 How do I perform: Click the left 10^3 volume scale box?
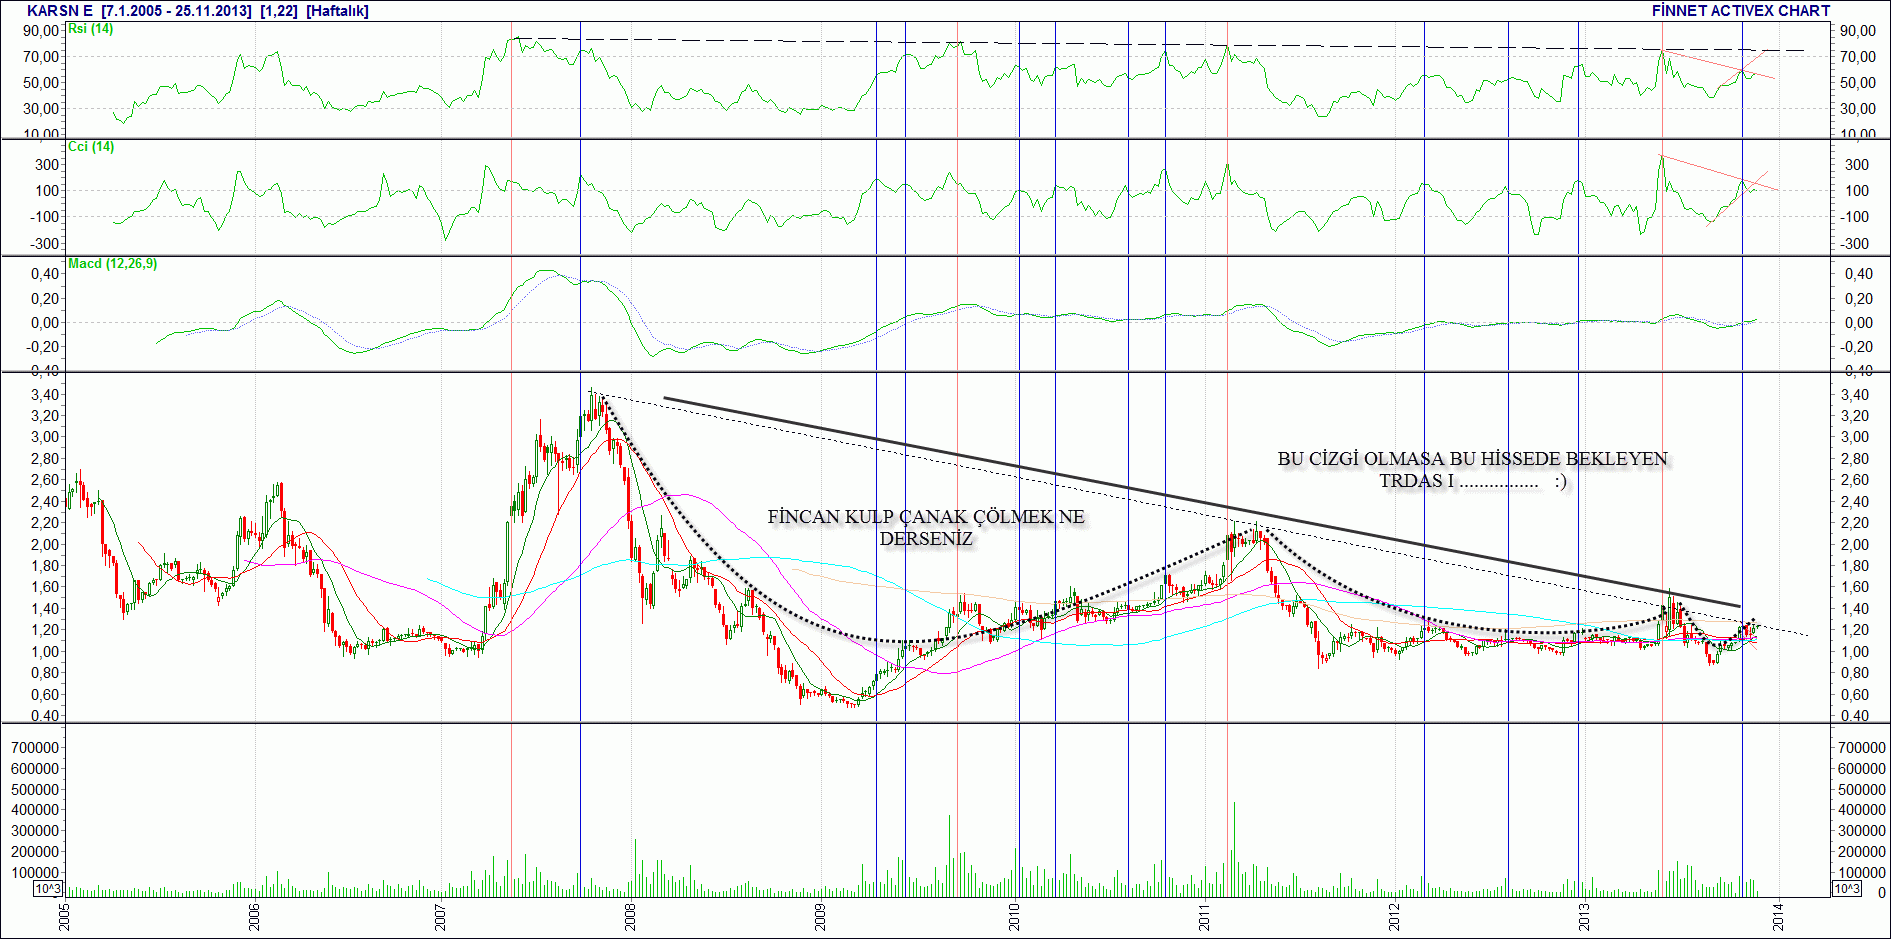click(48, 889)
